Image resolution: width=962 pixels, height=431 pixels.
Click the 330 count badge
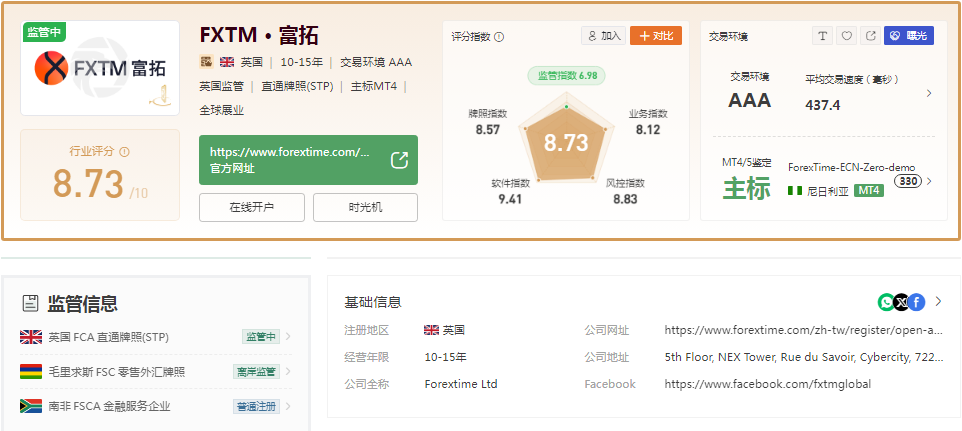(x=908, y=181)
